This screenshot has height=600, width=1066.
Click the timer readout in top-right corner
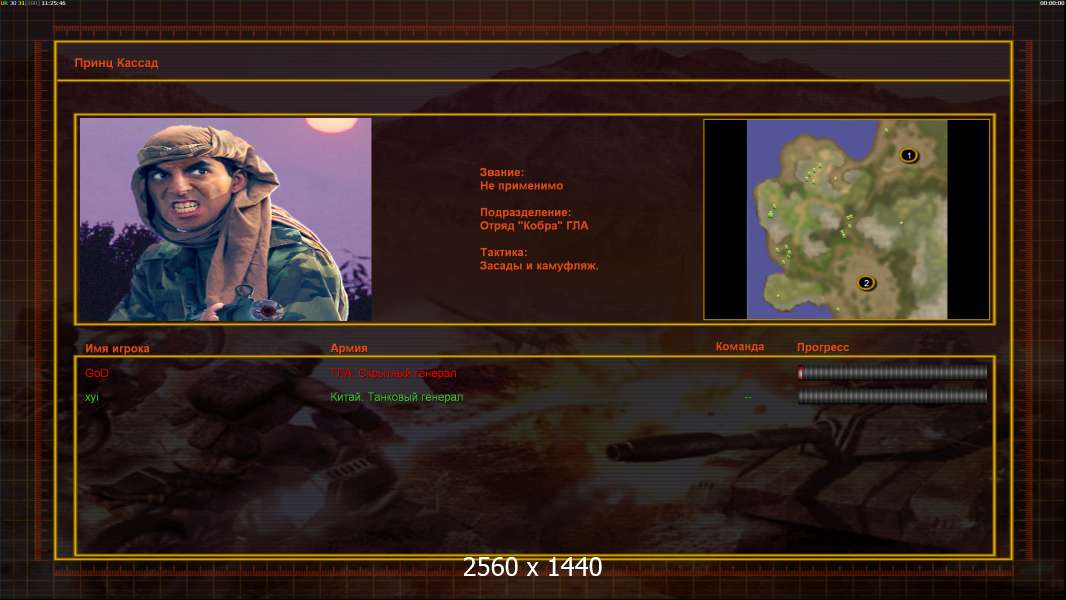(x=1052, y=3)
